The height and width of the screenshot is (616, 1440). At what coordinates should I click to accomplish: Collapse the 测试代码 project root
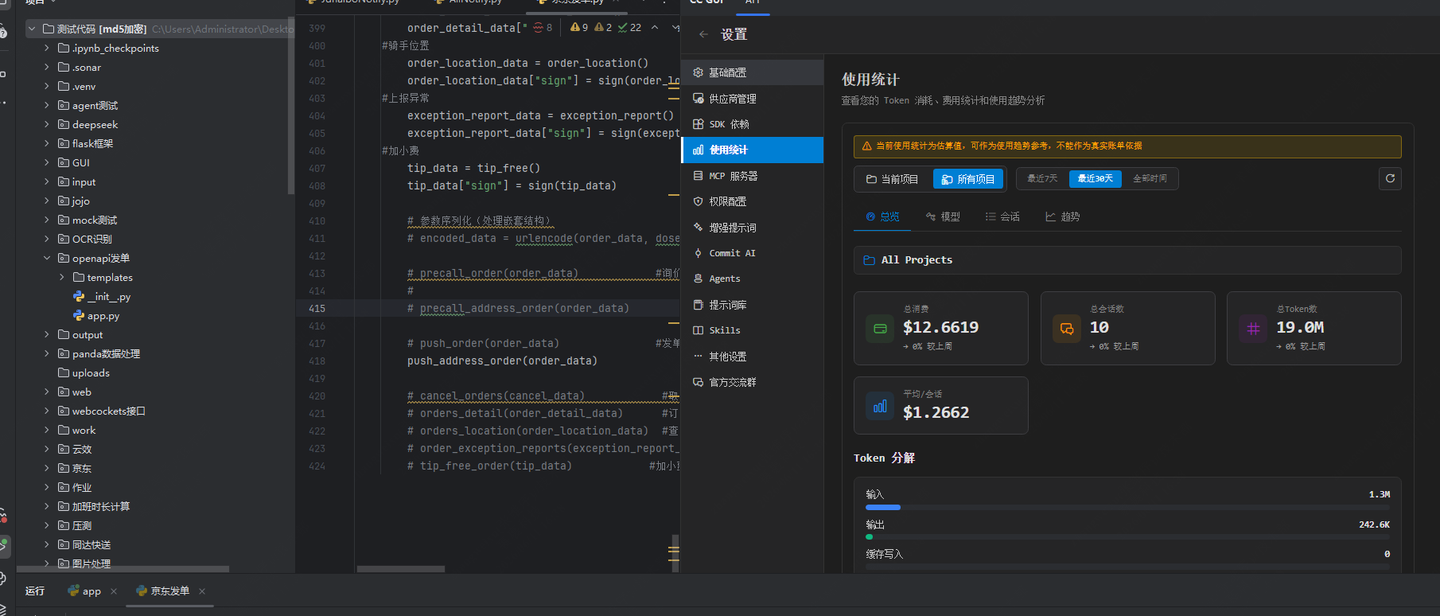[x=33, y=29]
